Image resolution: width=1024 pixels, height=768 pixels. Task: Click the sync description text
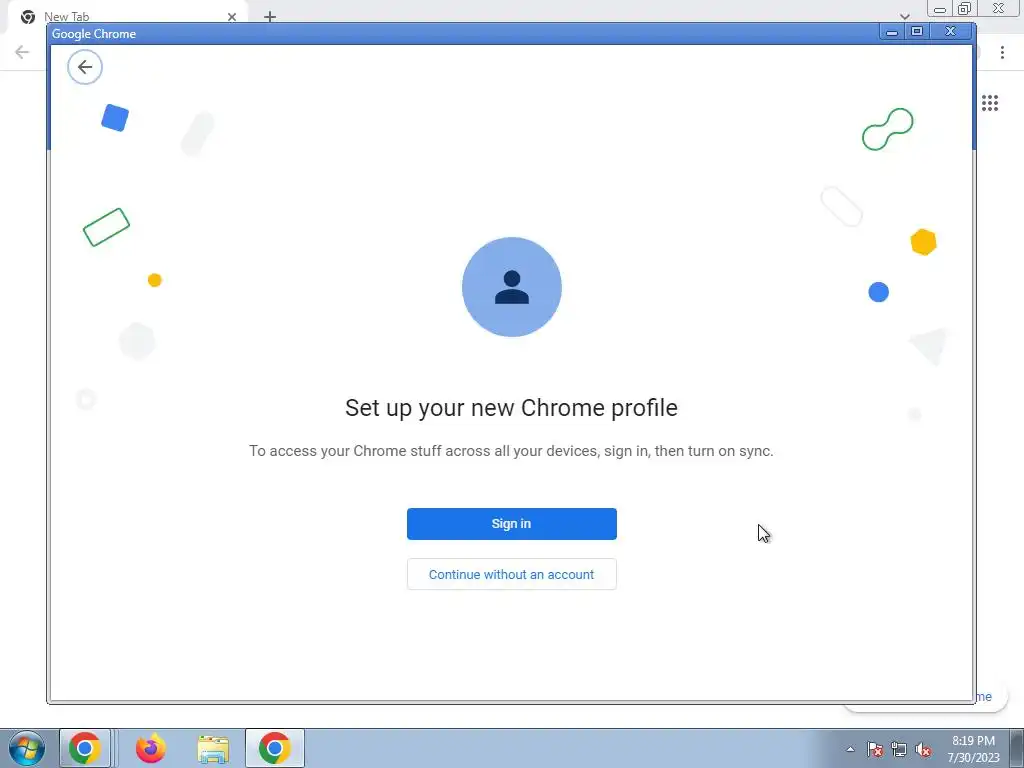511,451
